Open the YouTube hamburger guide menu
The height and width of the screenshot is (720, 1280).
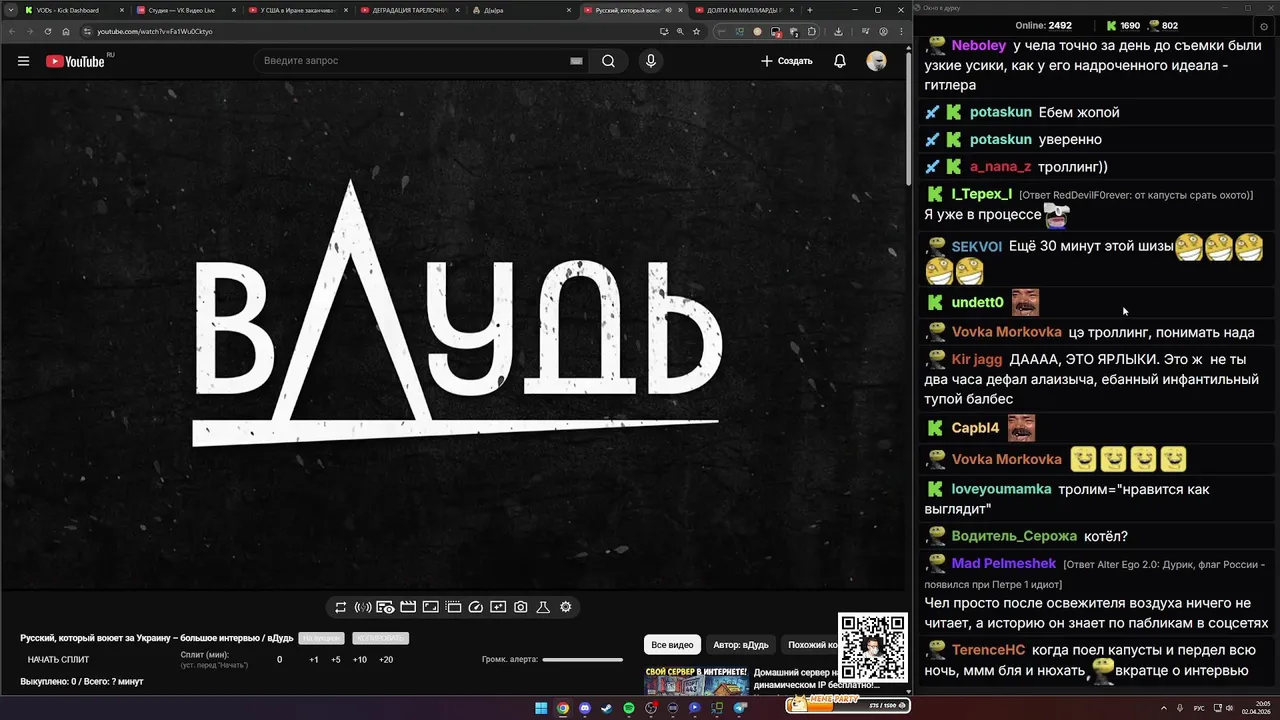[x=23, y=61]
